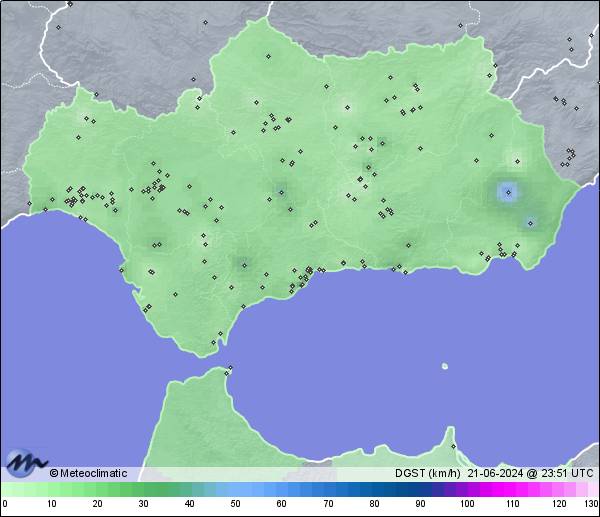Viewport: 600px width, 517px height.
Task: Click the scale label 20
Action: [x=98, y=504]
